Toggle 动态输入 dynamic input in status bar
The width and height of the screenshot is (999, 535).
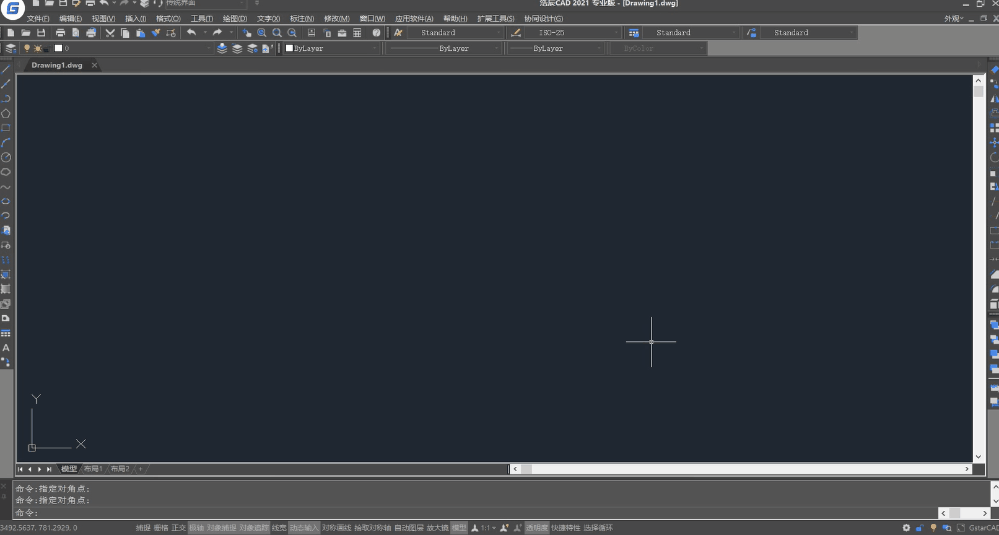pos(305,528)
